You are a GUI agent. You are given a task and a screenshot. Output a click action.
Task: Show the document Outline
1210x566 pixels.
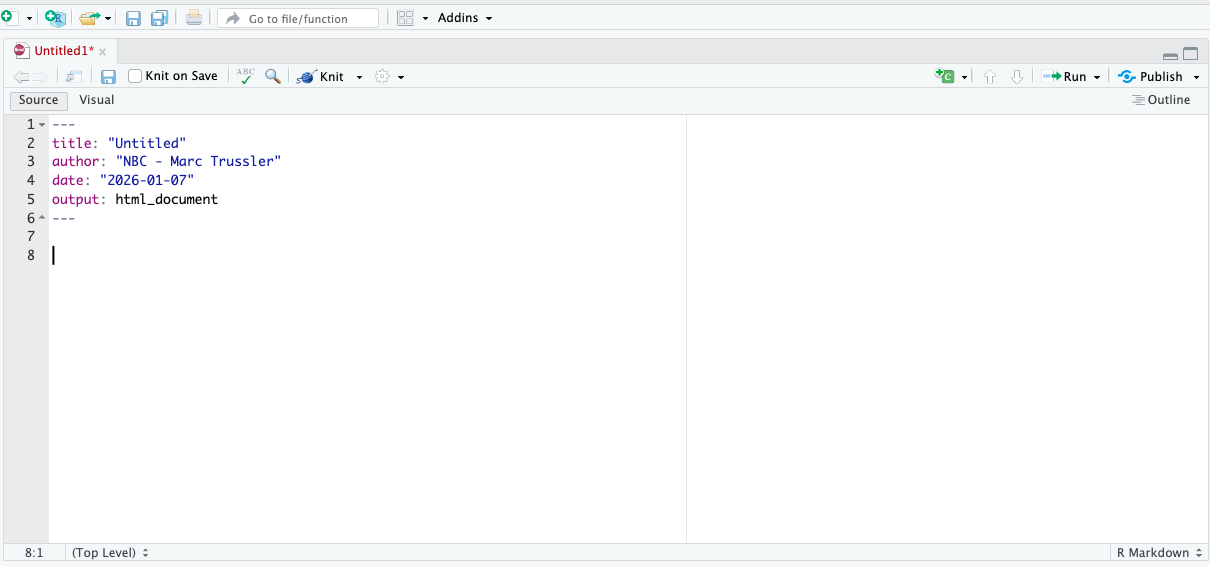(x=1161, y=100)
